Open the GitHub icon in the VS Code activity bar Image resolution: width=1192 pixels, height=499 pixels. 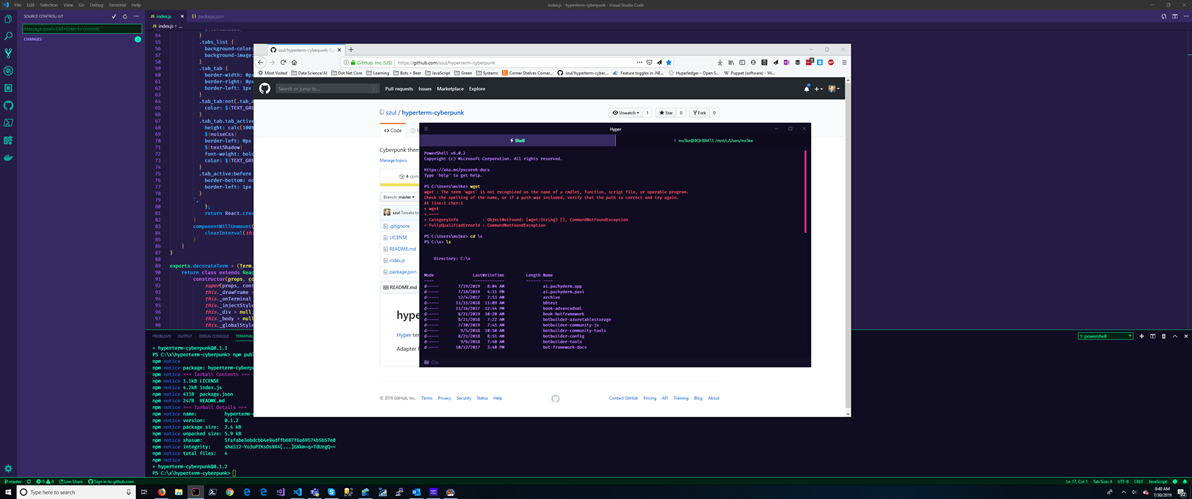8,105
